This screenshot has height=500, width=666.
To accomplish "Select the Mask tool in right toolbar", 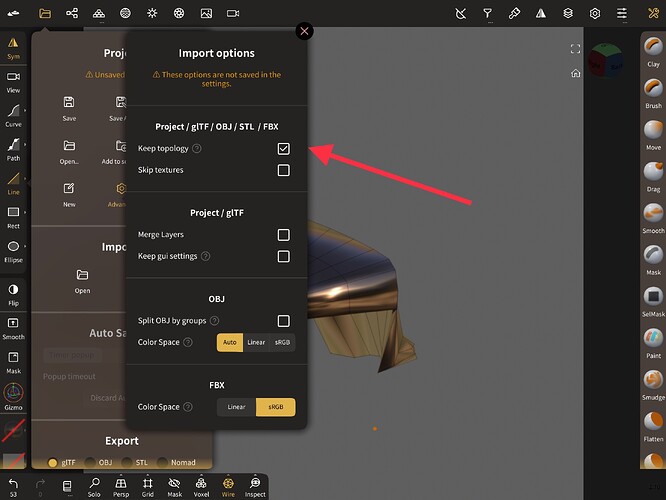I will tap(653, 260).
